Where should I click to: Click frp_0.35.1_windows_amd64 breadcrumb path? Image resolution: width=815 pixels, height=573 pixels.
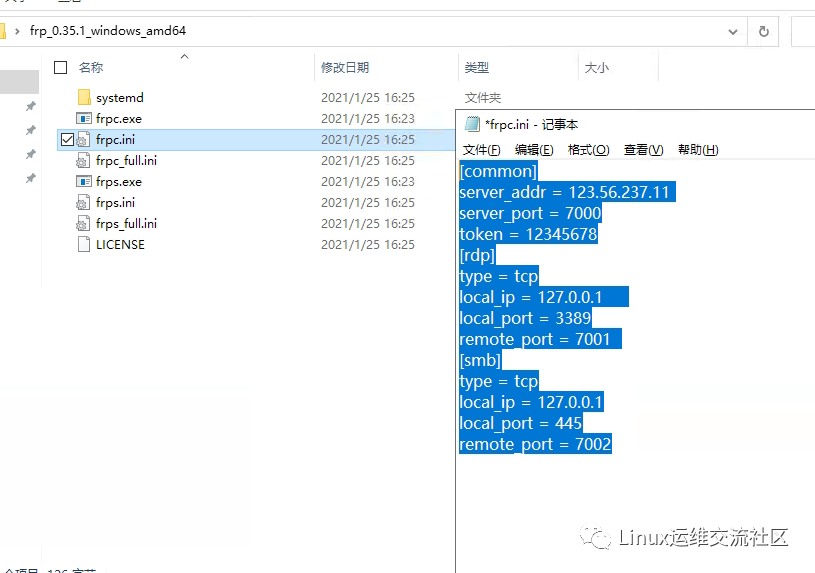click(108, 31)
